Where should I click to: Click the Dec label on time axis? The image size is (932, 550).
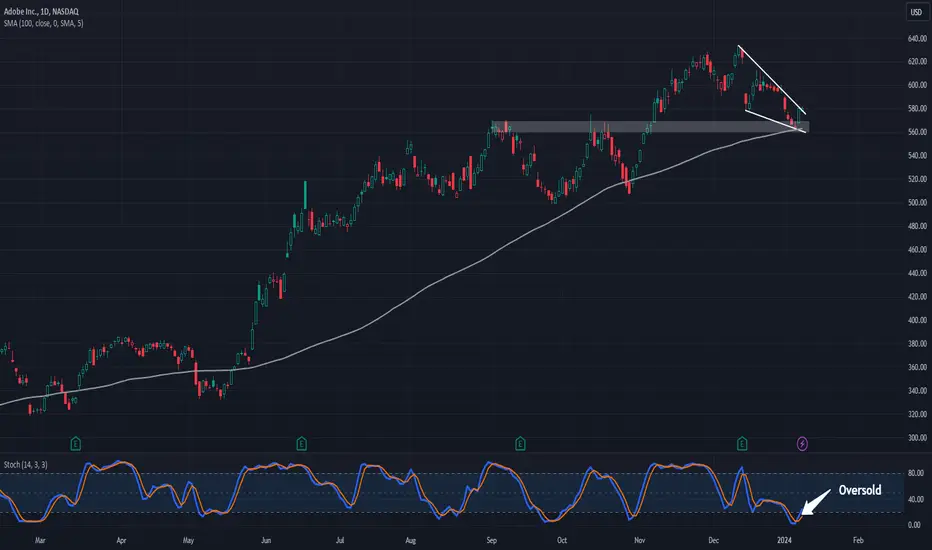(x=713, y=540)
